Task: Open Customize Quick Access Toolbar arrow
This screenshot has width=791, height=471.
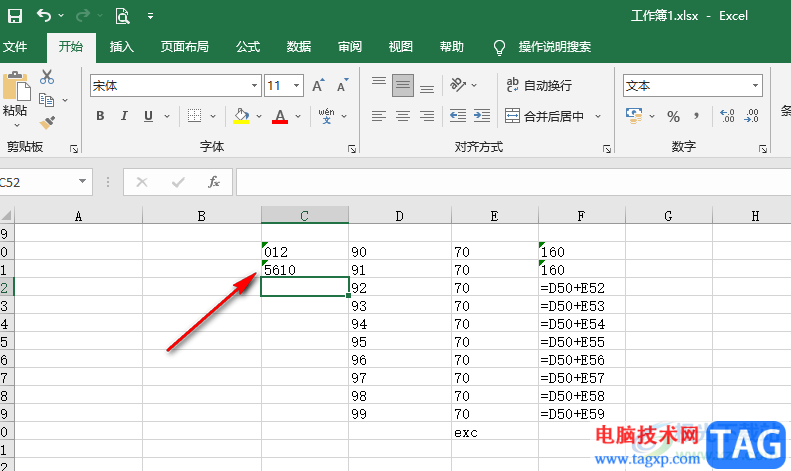Action: (150, 16)
